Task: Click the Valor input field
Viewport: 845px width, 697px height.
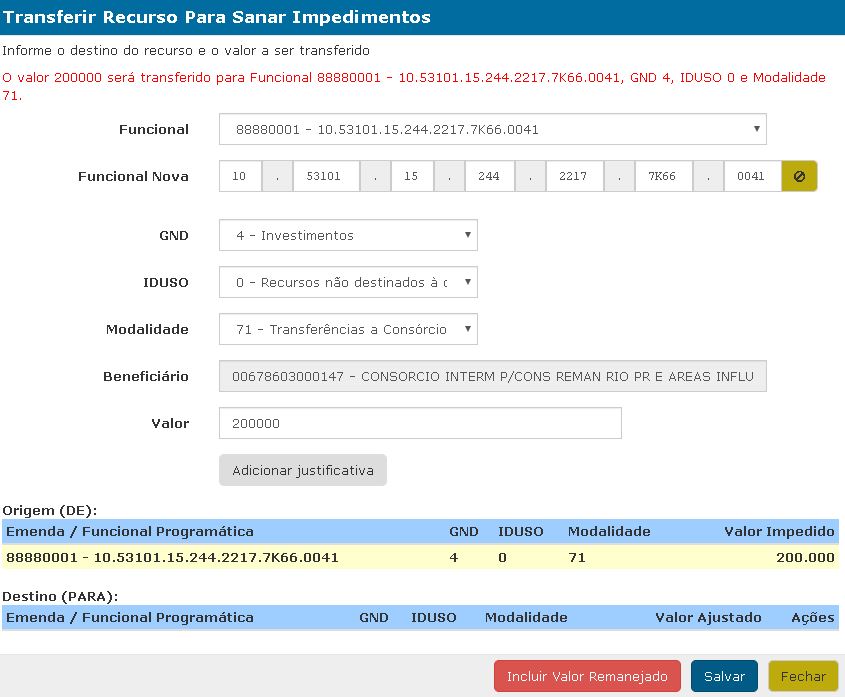Action: pyautogui.click(x=420, y=423)
